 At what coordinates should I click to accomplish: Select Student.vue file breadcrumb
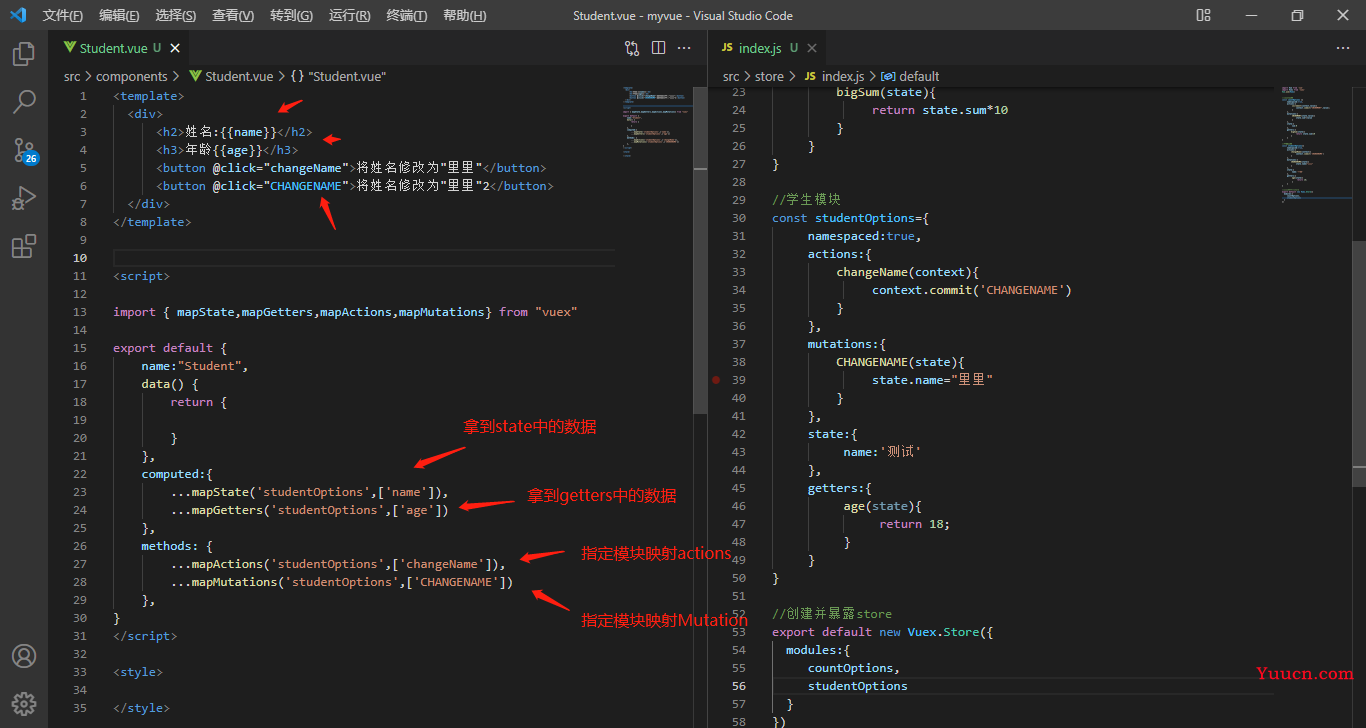[232, 76]
